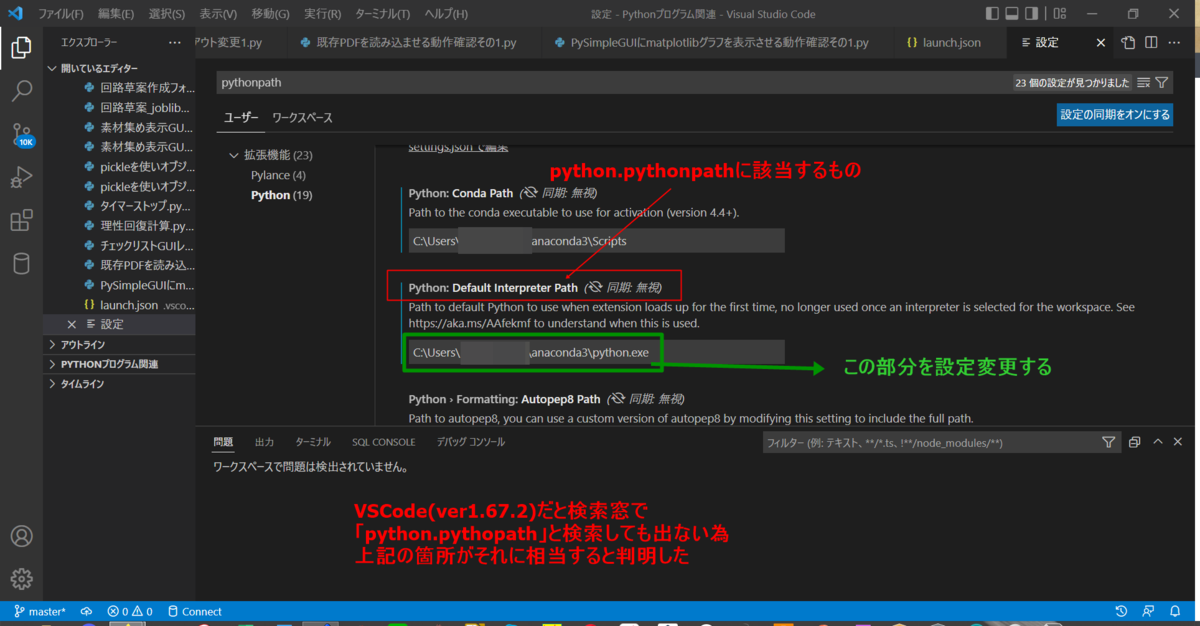
Task: Close the bottom panel
Action: pos(1180,442)
